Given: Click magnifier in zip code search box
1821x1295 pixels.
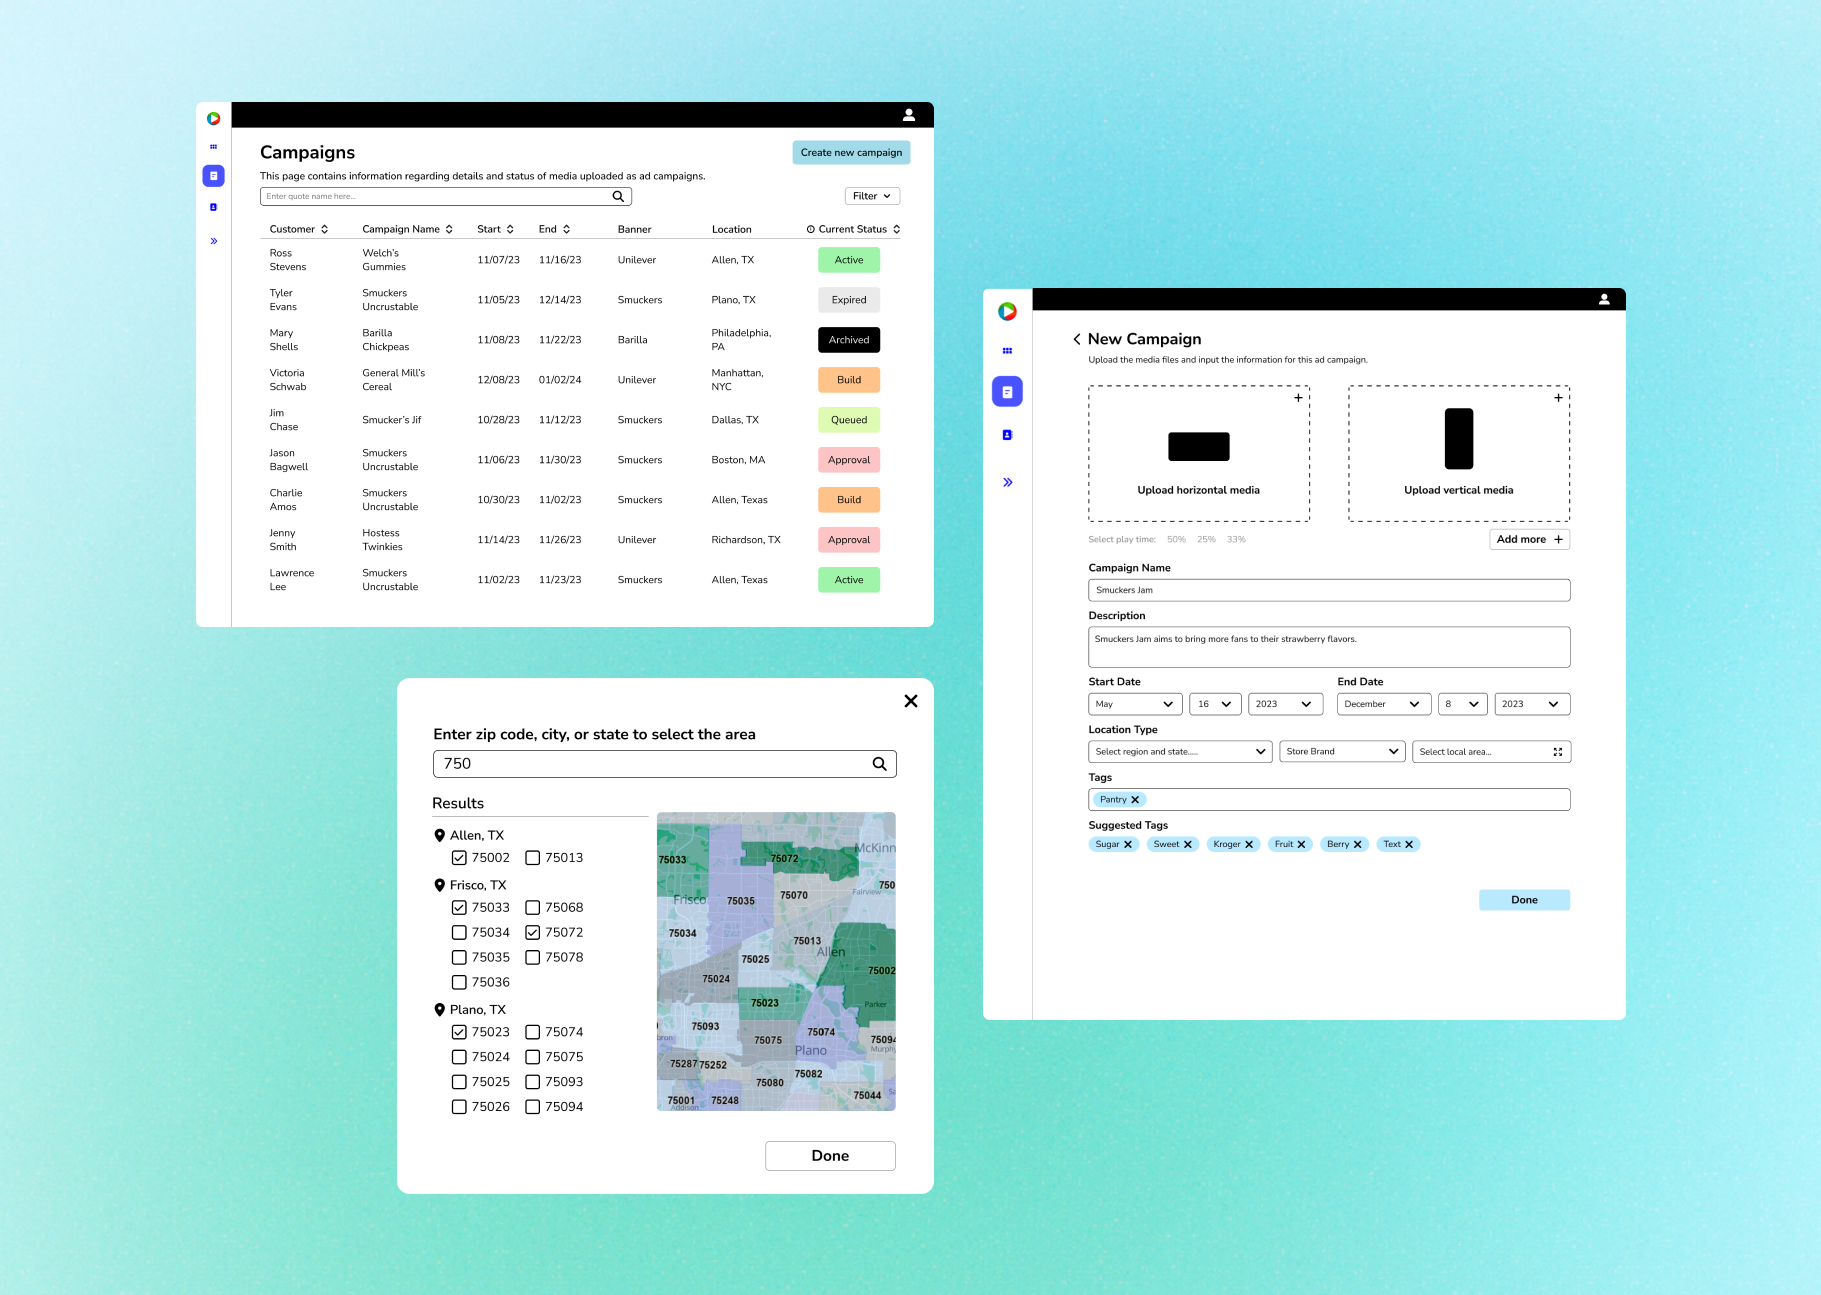Looking at the screenshot, I should [879, 764].
